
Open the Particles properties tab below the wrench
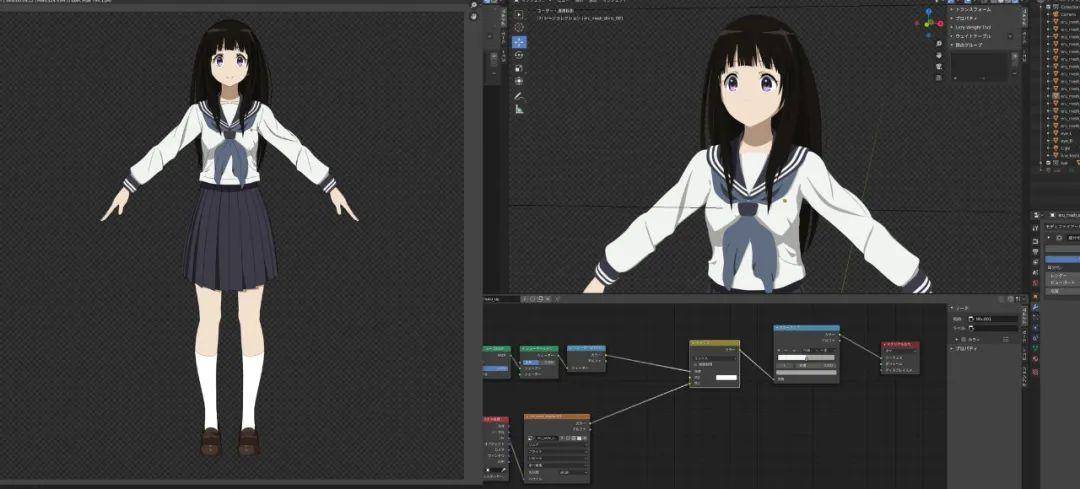1035,318
